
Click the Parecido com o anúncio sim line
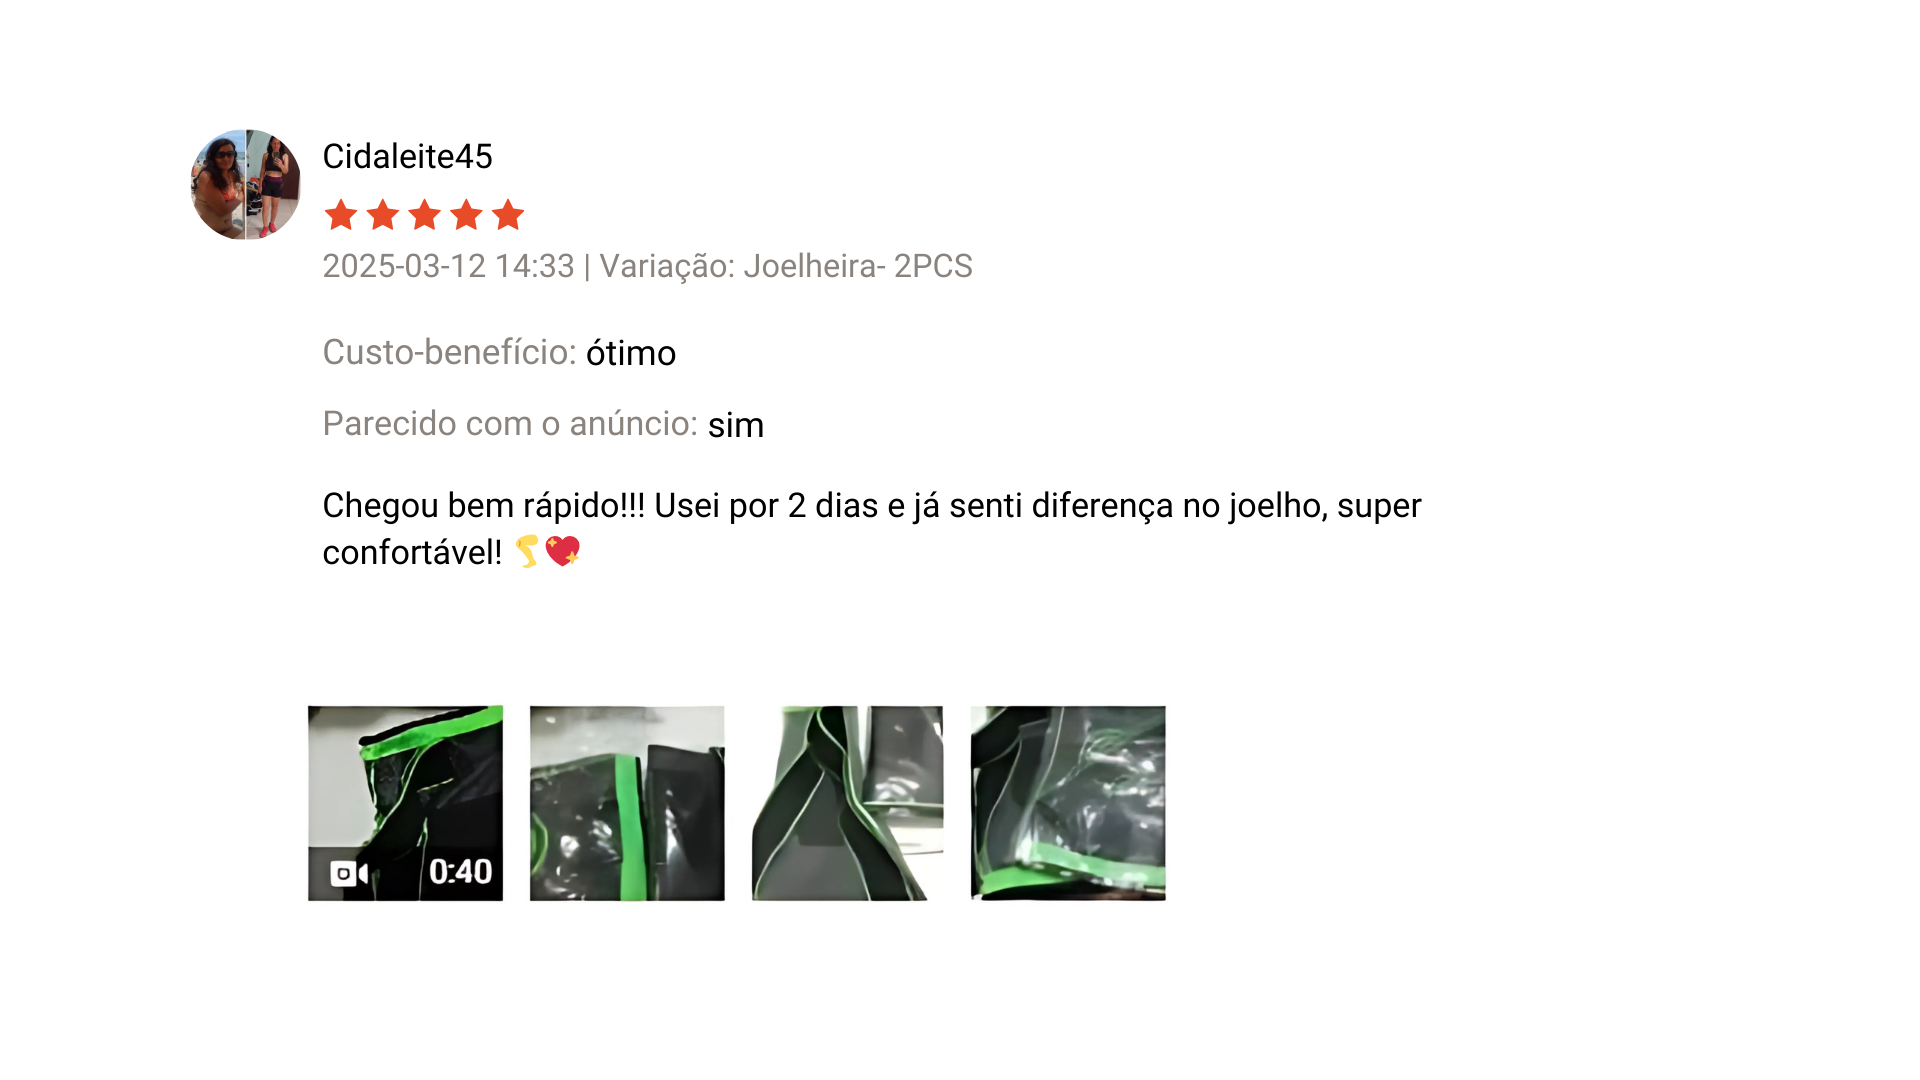click(543, 424)
